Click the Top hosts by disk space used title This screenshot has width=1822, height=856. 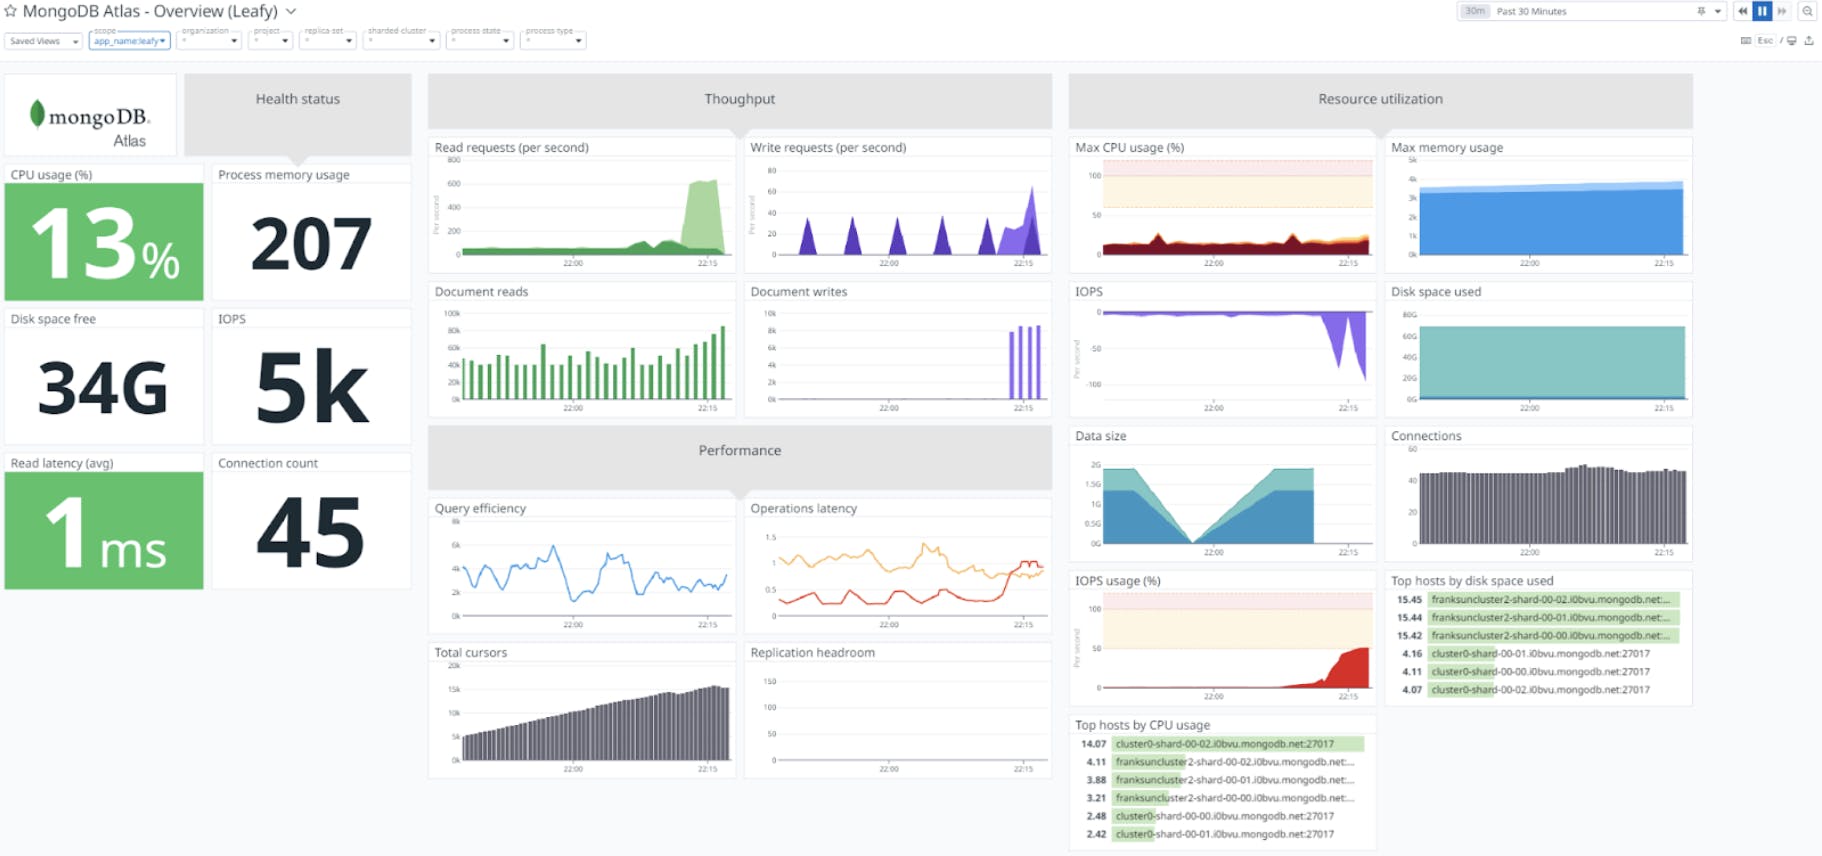point(1472,581)
